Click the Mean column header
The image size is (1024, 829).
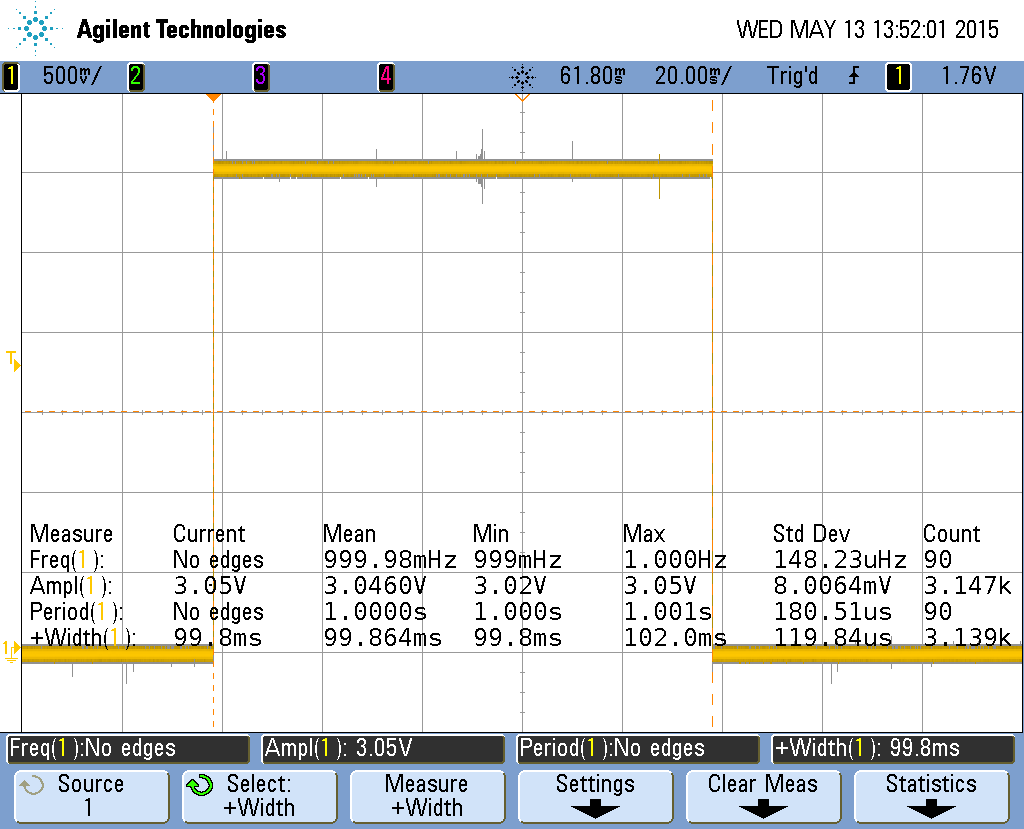pos(349,534)
